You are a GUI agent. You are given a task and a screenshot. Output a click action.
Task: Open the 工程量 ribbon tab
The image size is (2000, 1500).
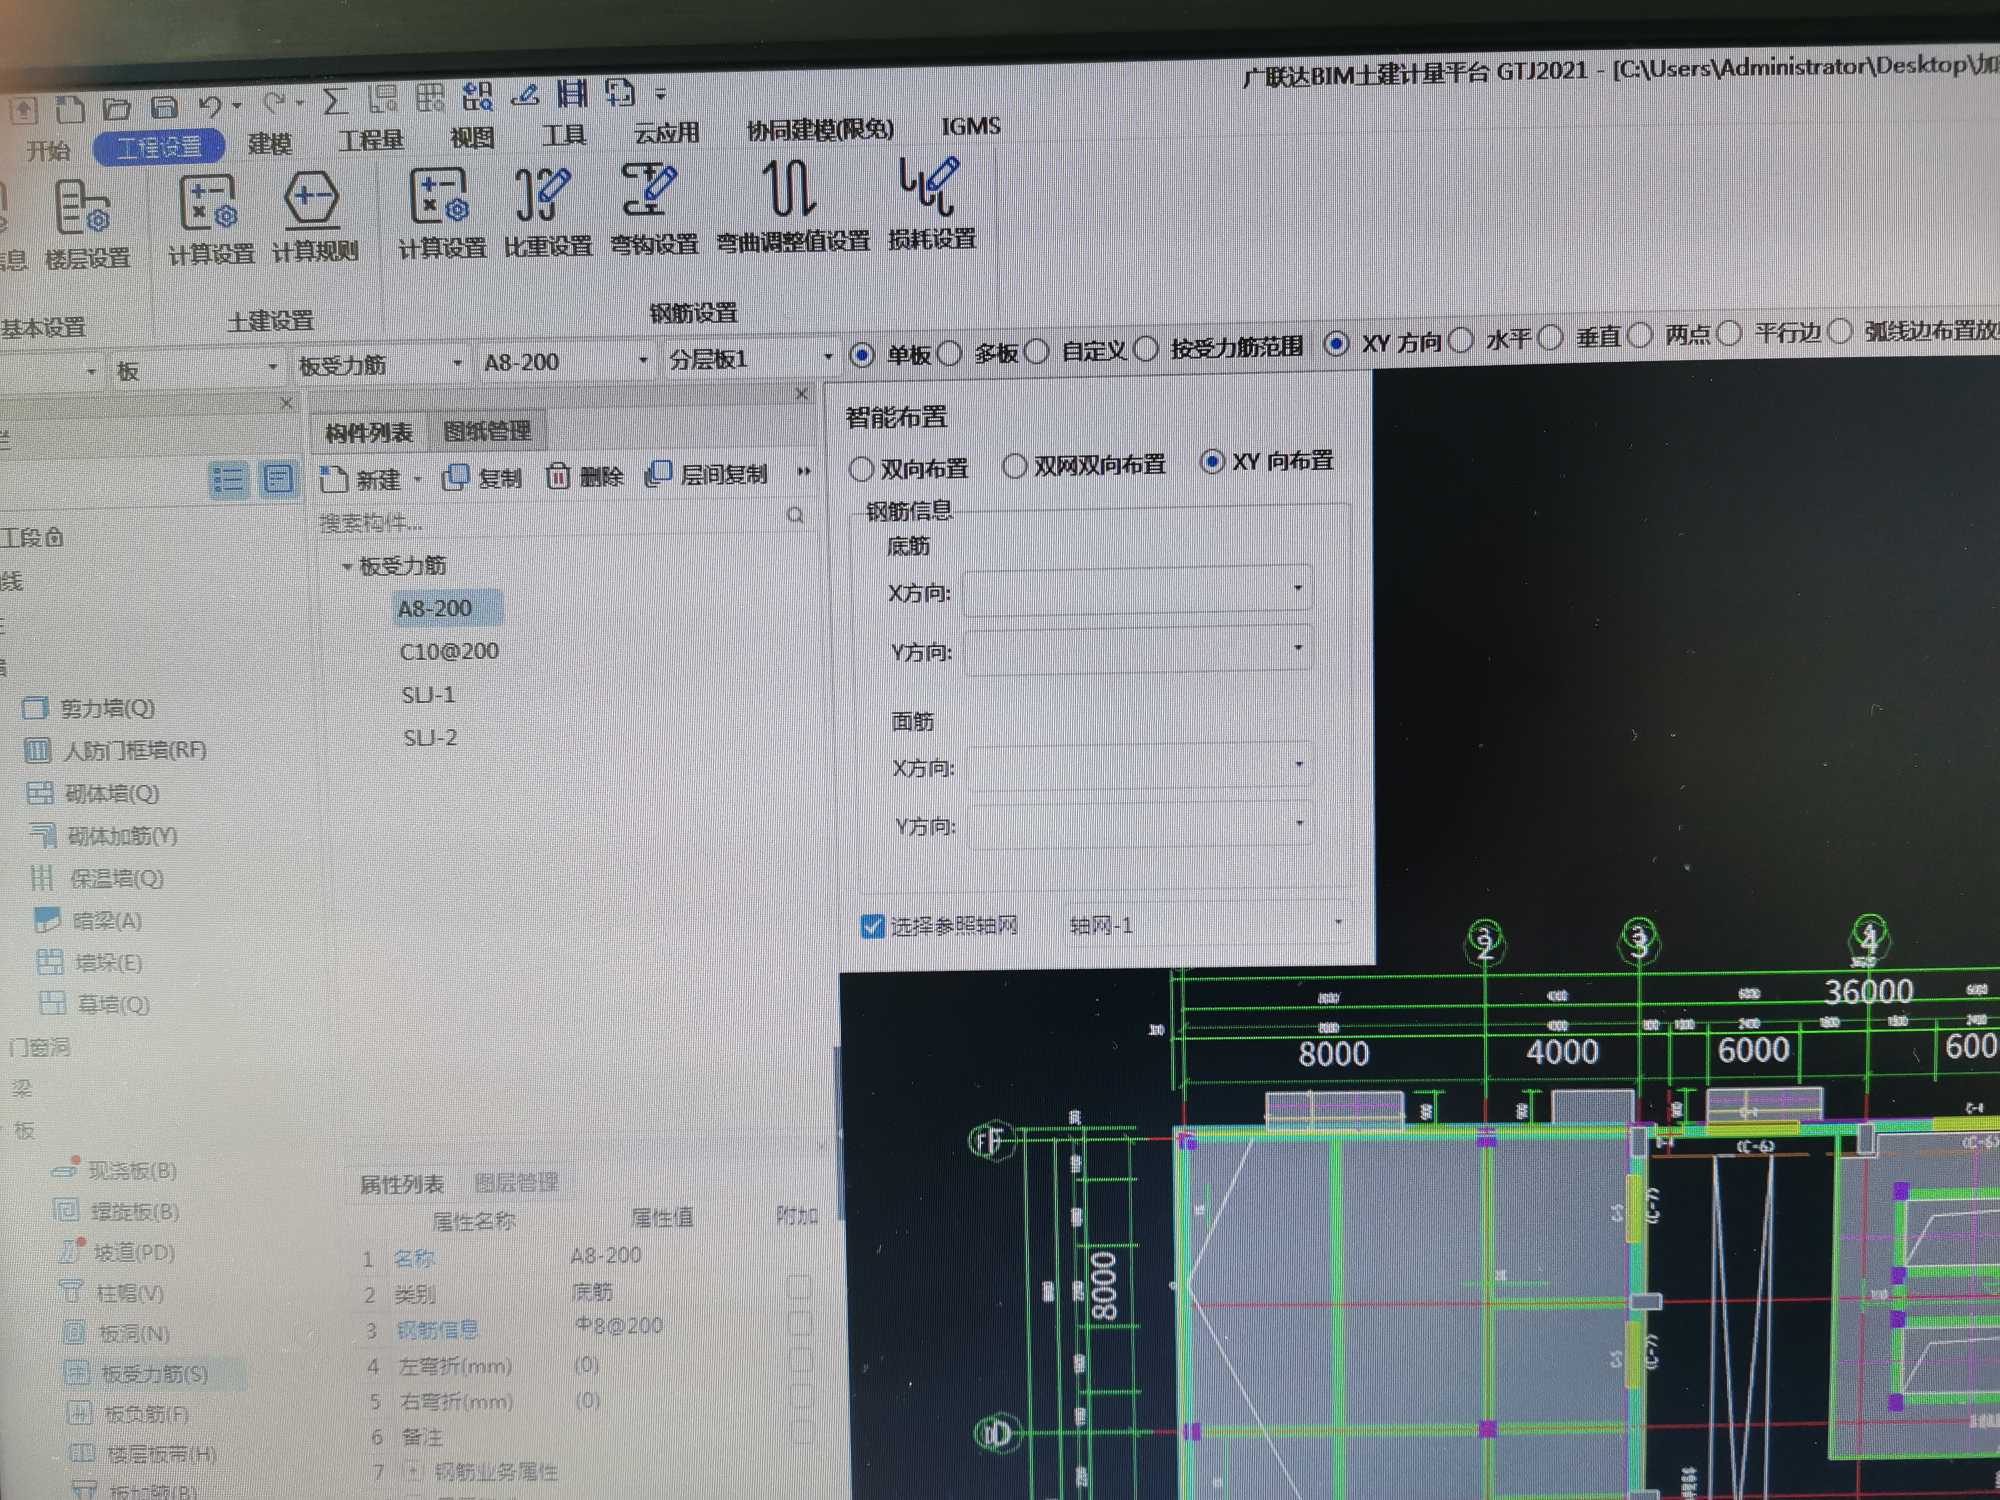[x=370, y=140]
